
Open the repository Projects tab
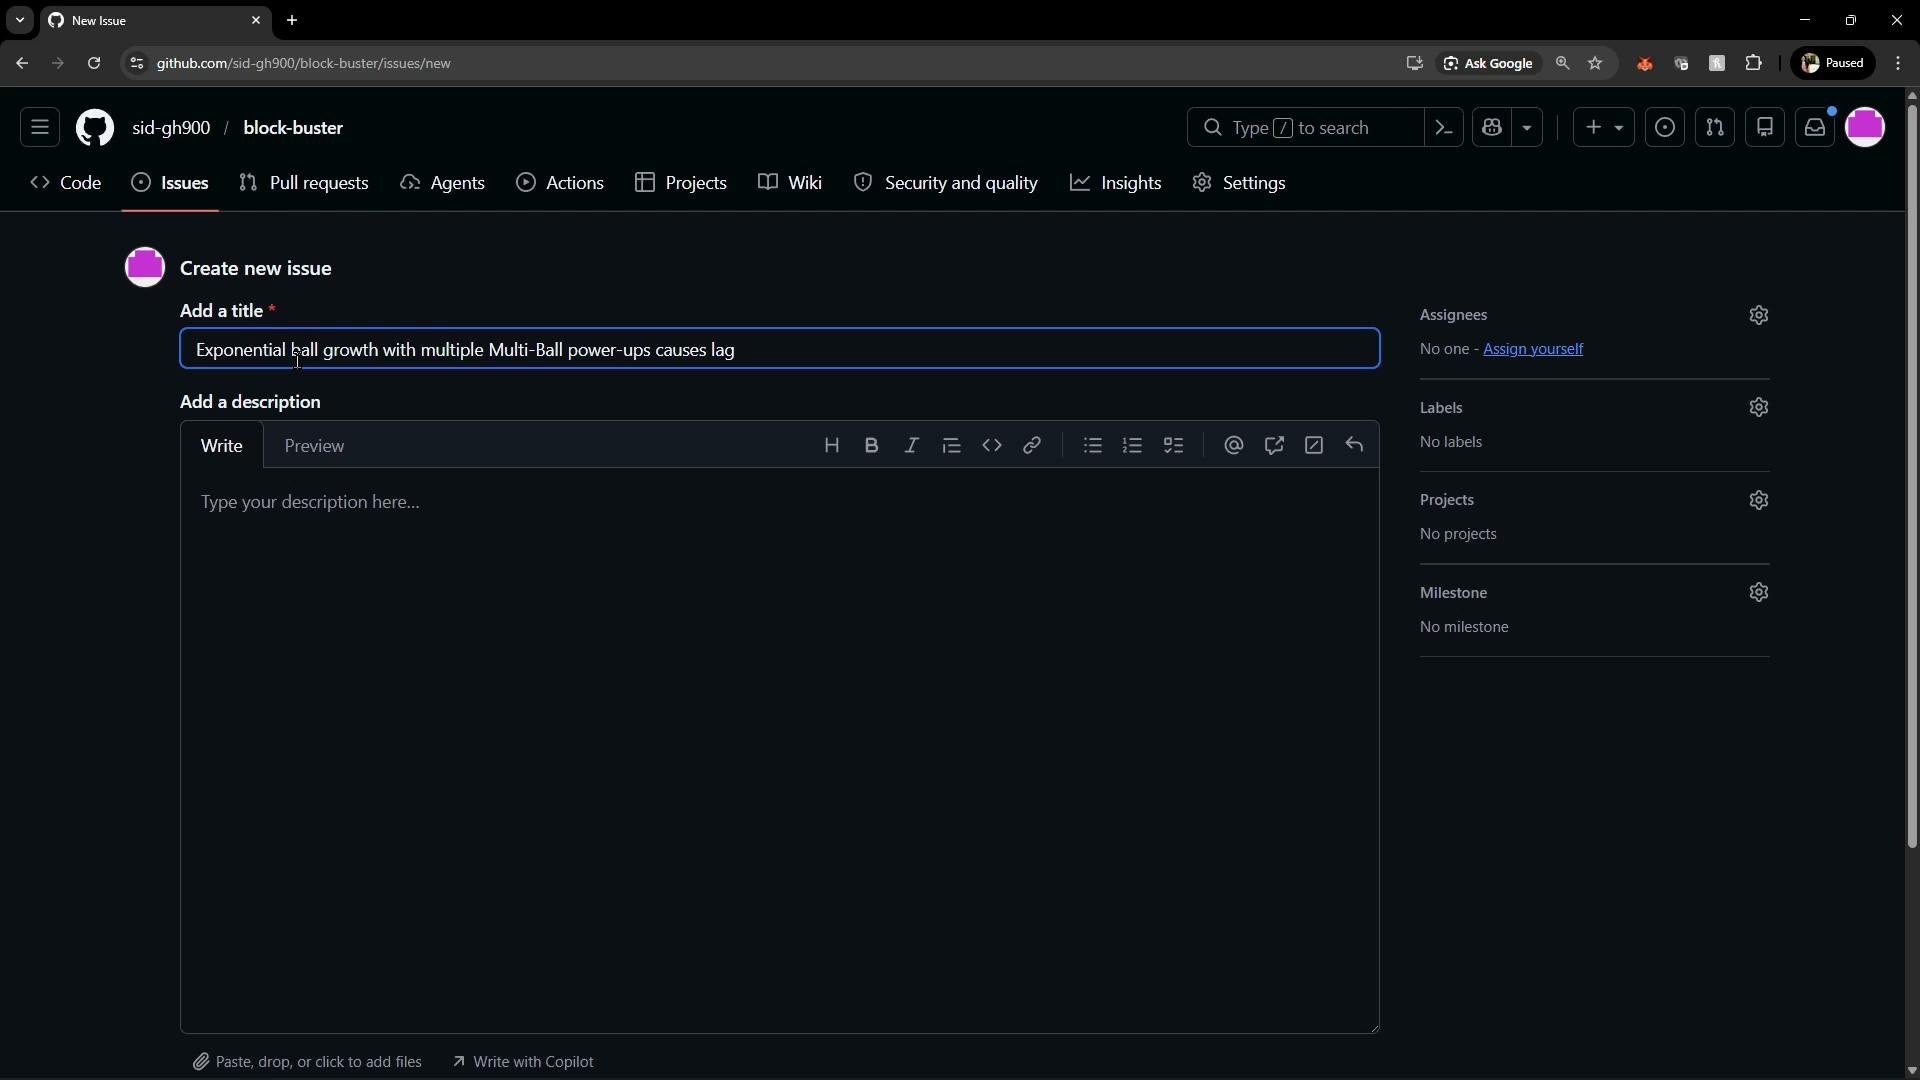681,183
